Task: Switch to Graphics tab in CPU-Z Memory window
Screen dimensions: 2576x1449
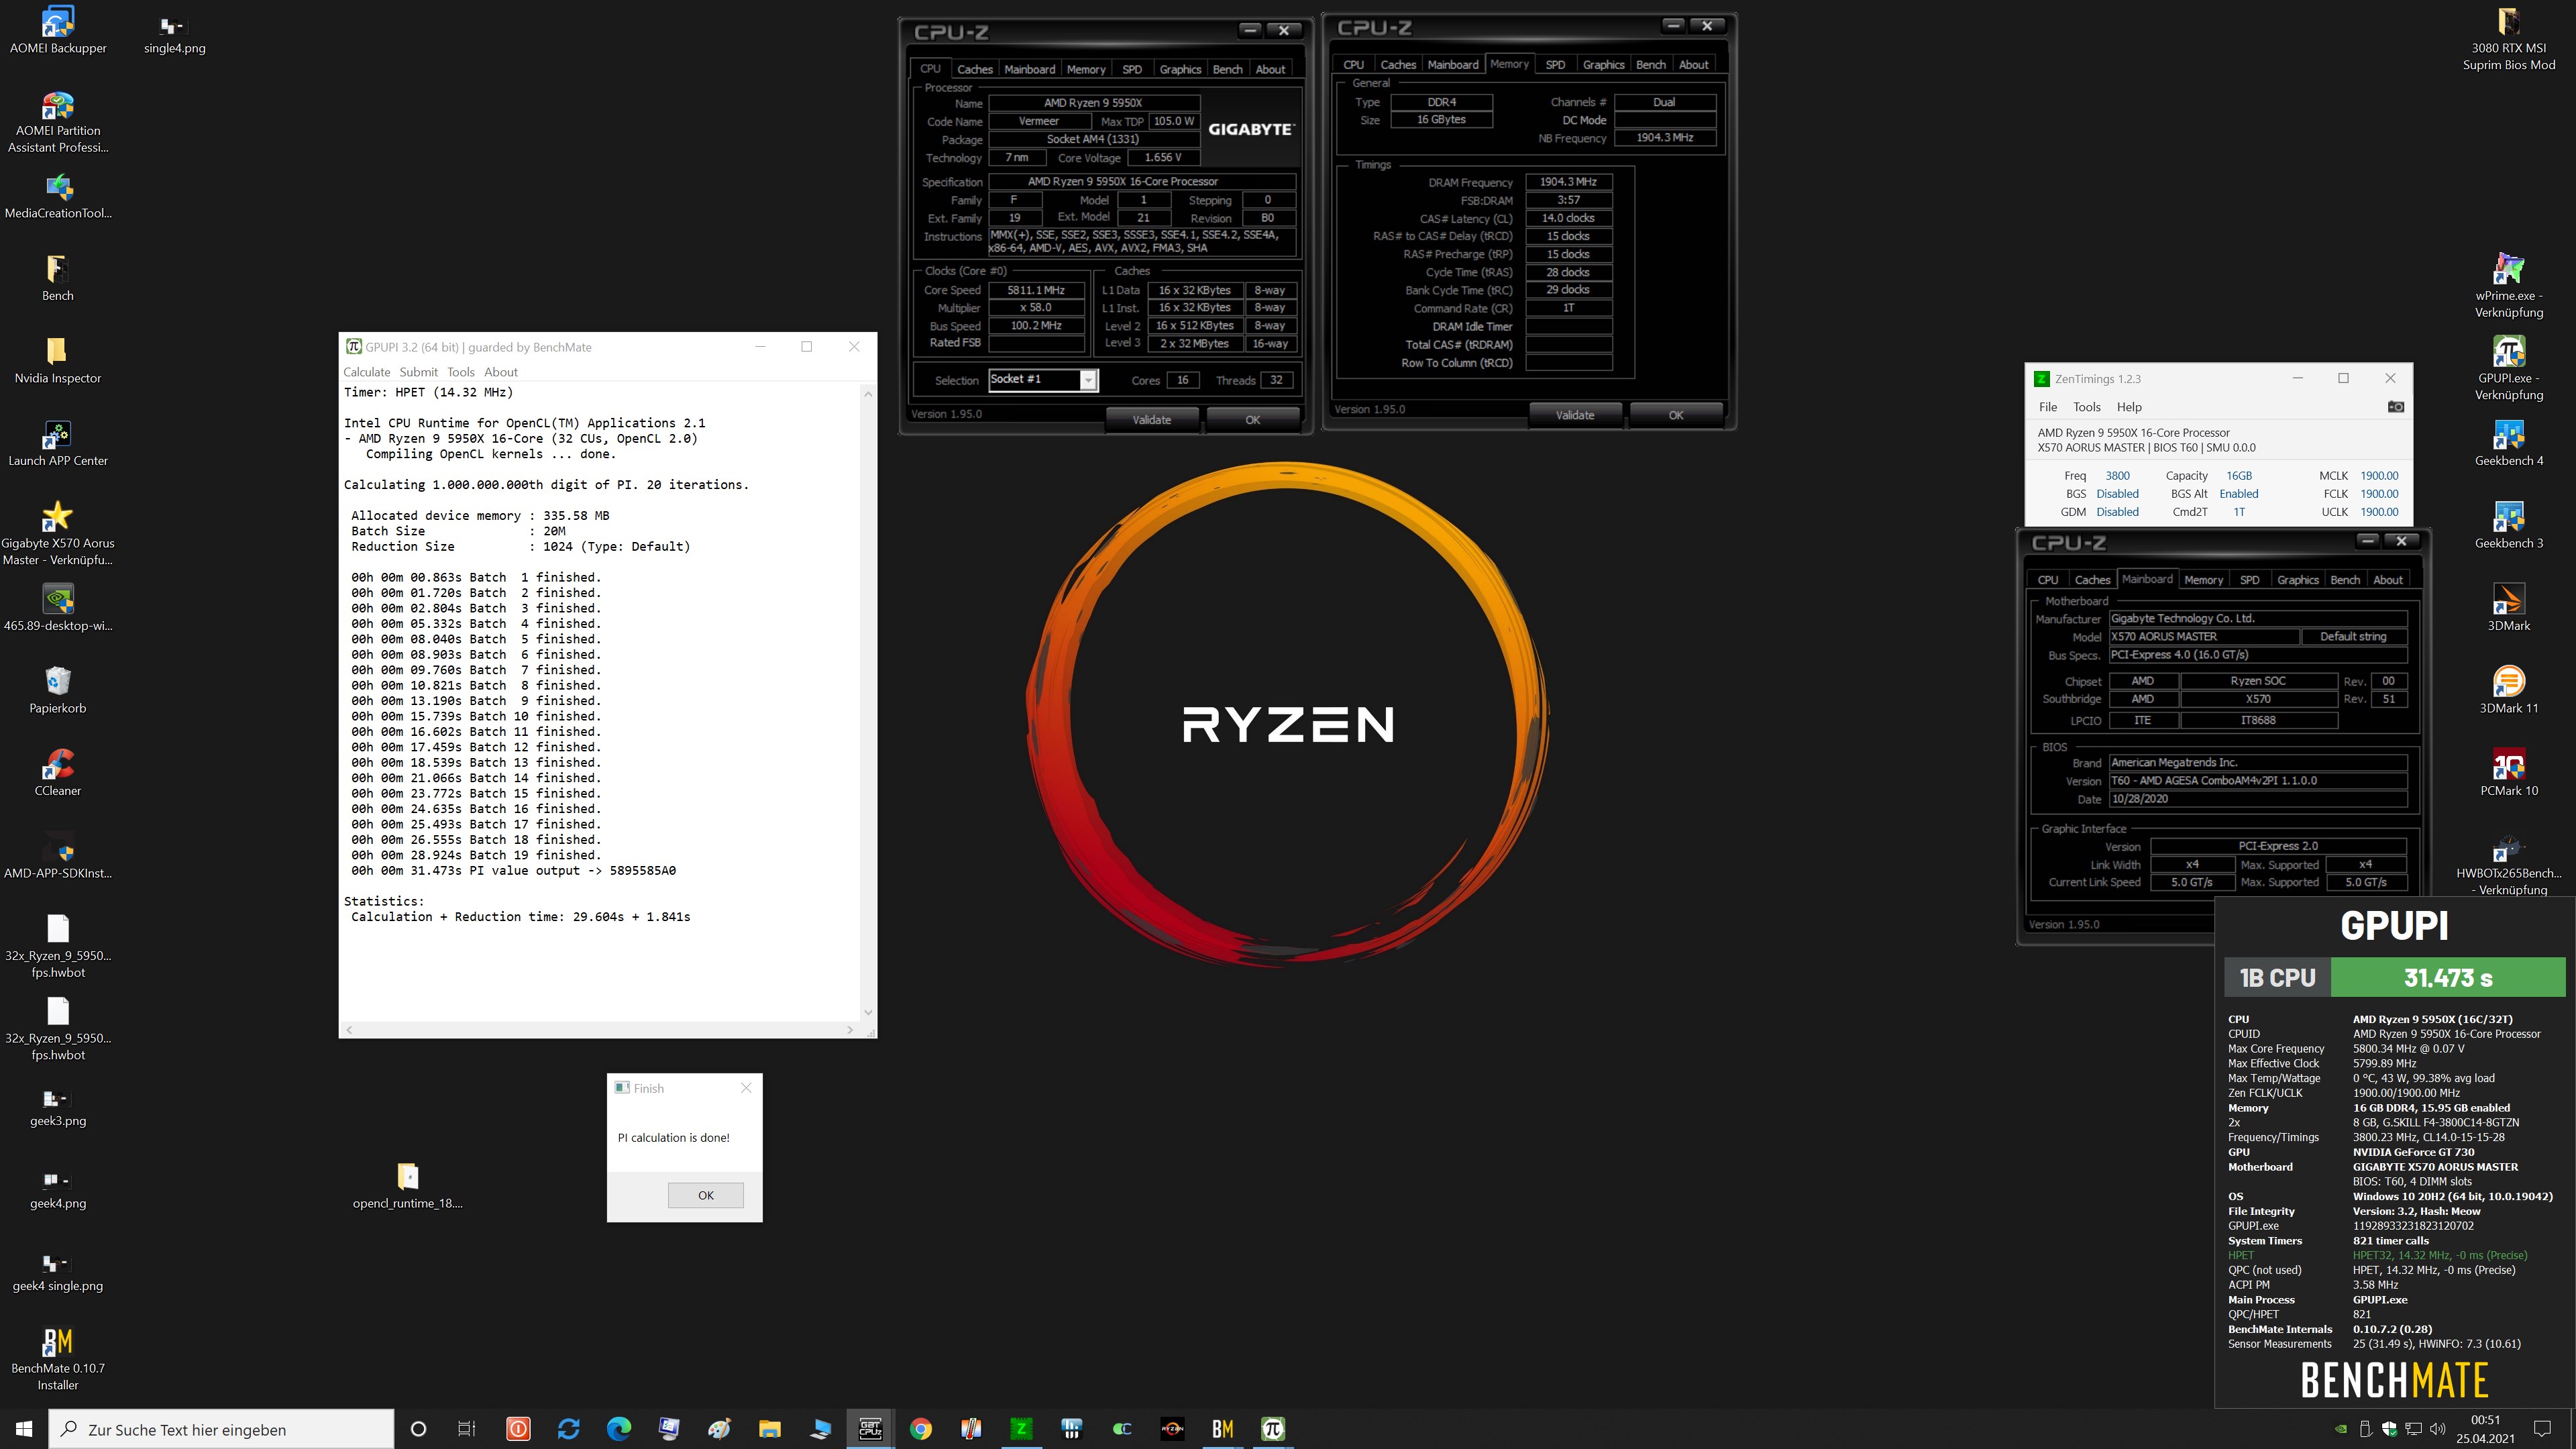Action: pos(1603,64)
